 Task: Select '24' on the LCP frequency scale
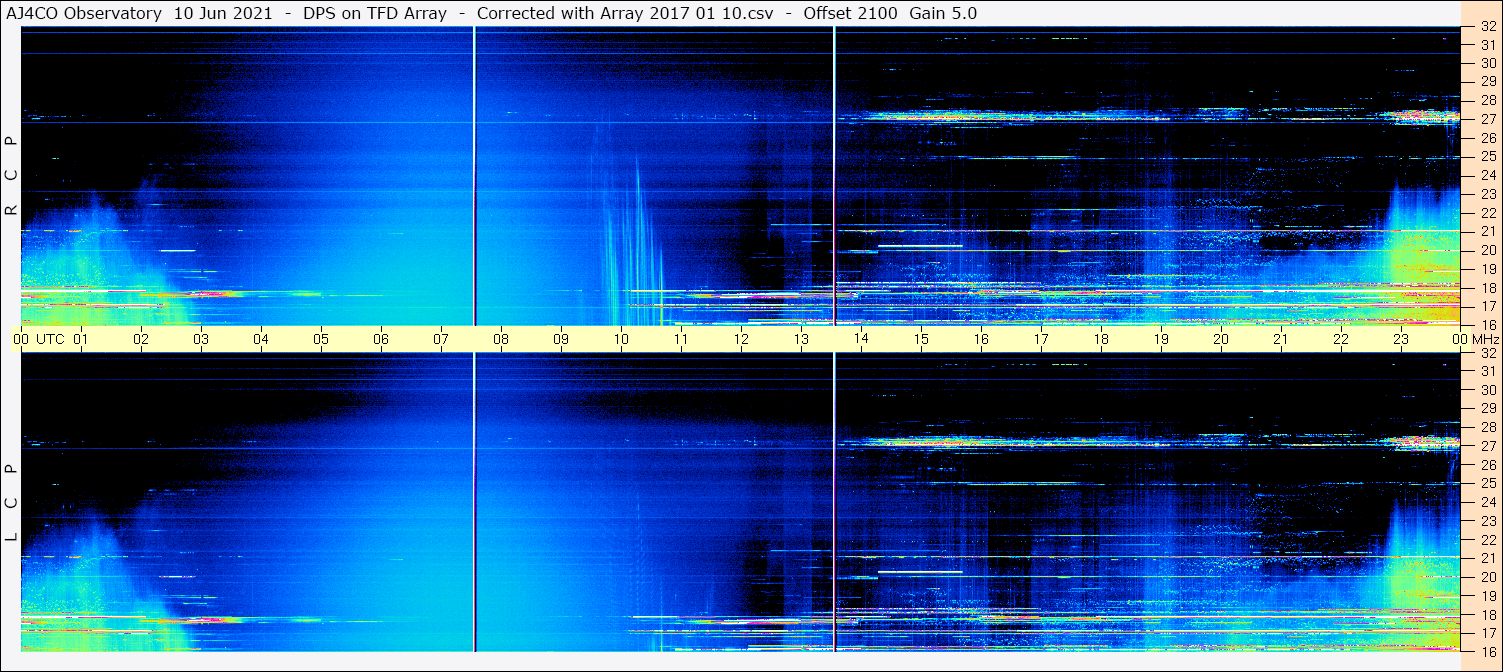pyautogui.click(x=1487, y=503)
